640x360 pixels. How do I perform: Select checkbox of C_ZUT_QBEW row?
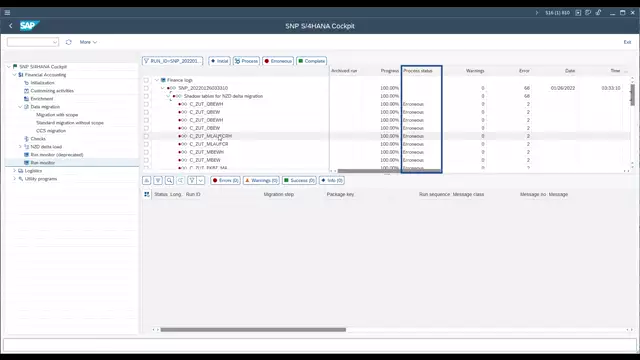pos(146,112)
